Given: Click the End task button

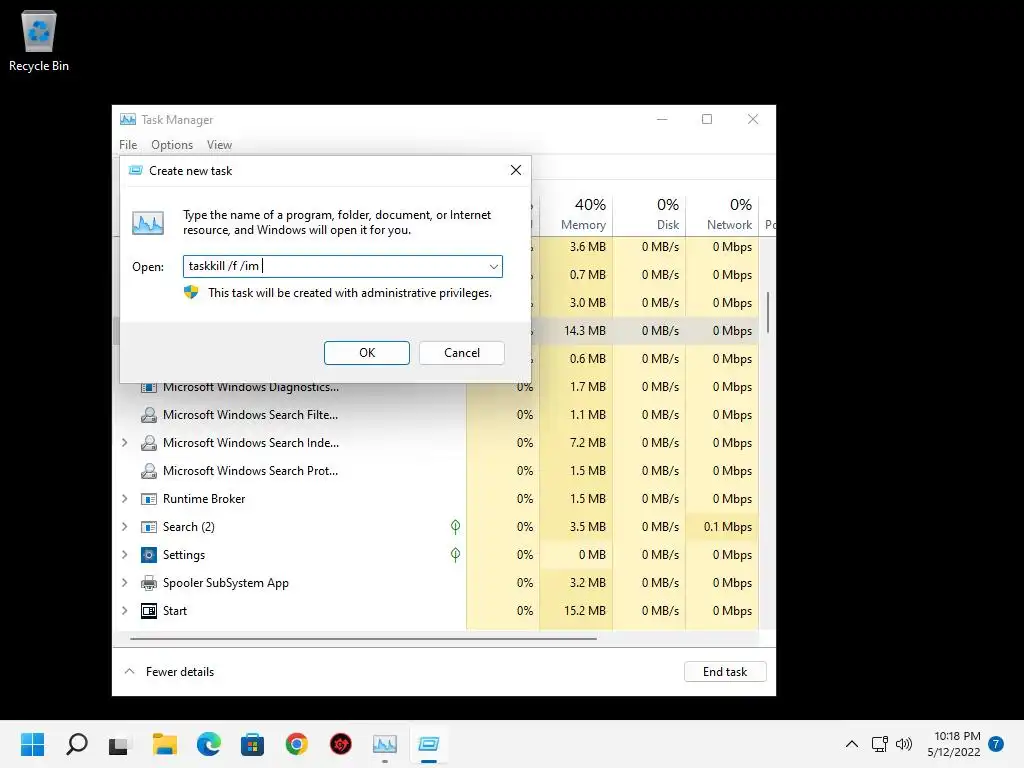Looking at the screenshot, I should 725,671.
